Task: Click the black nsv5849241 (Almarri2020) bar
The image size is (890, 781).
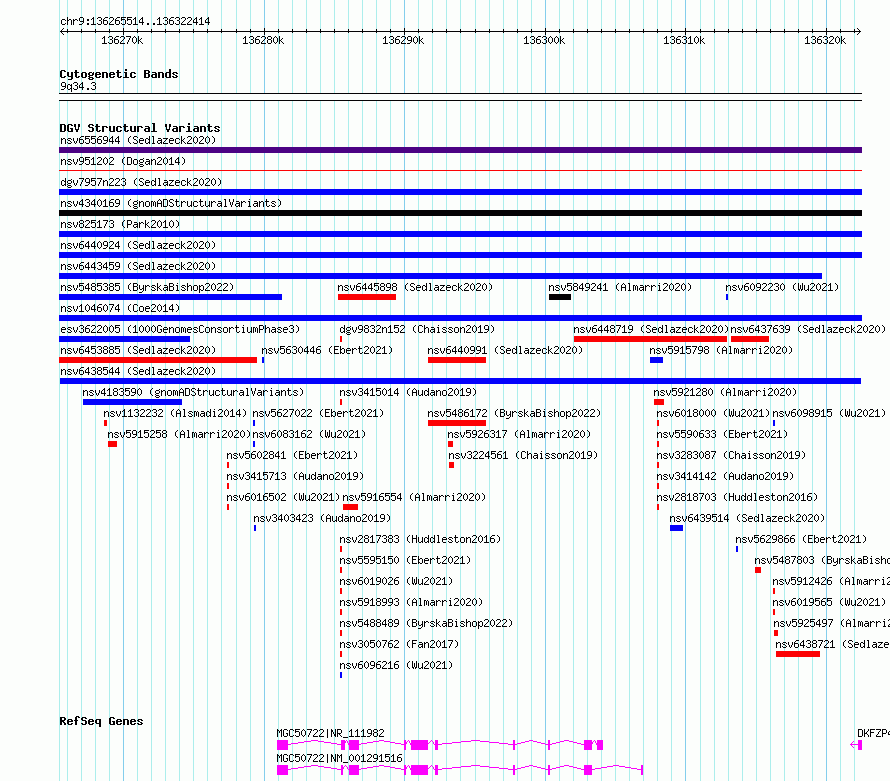Action: pos(560,297)
